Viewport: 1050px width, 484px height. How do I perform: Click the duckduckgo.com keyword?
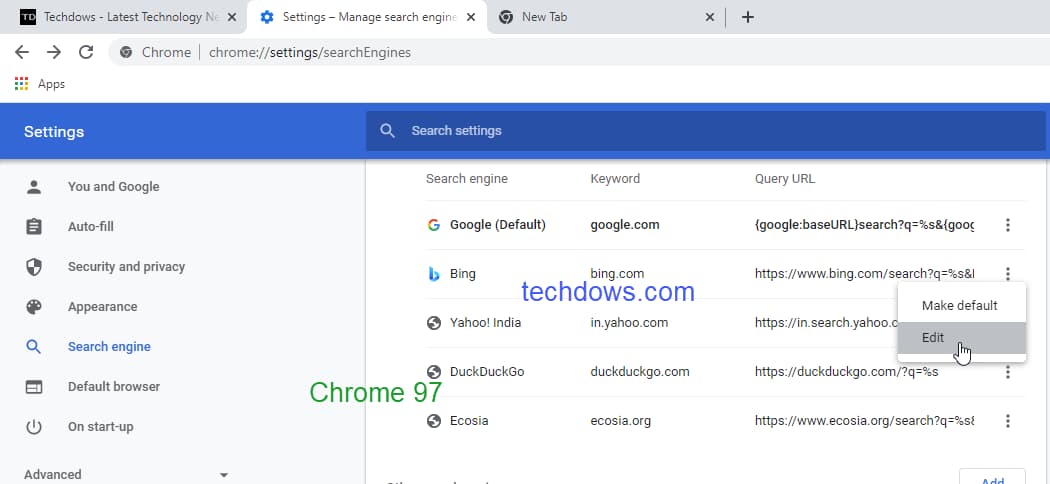pos(640,372)
